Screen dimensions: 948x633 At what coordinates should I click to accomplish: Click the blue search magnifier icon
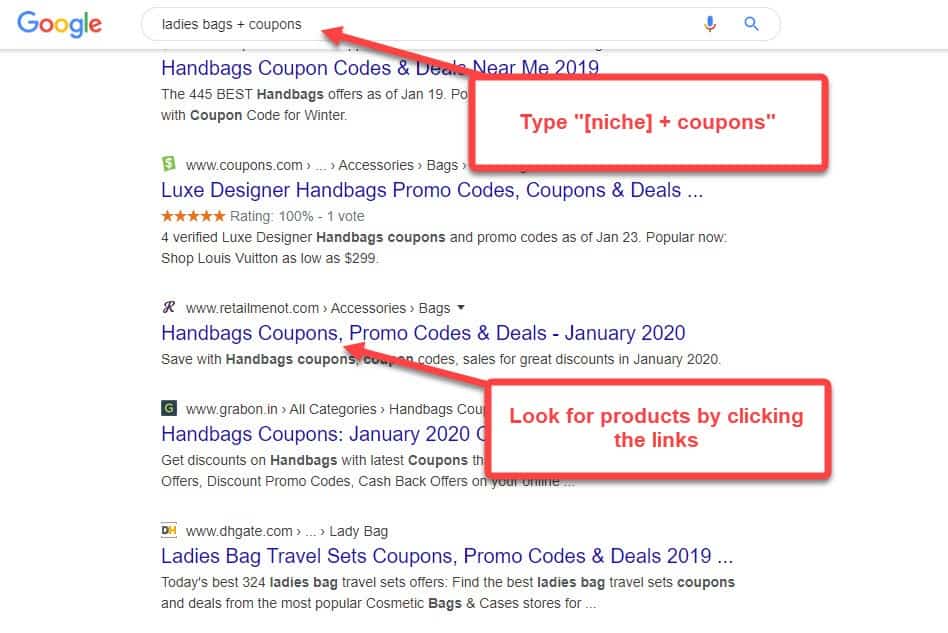pyautogui.click(x=752, y=24)
